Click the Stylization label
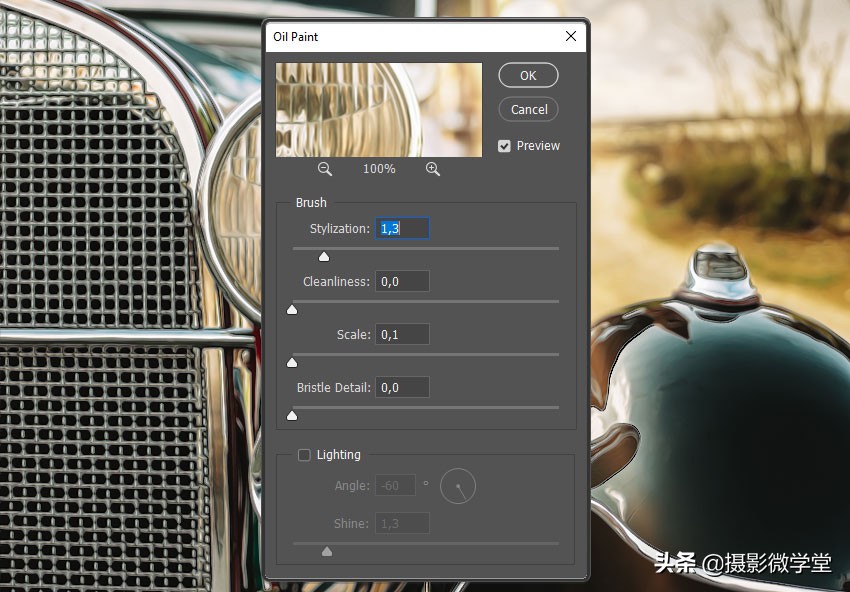The width and height of the screenshot is (850, 592). pos(339,229)
